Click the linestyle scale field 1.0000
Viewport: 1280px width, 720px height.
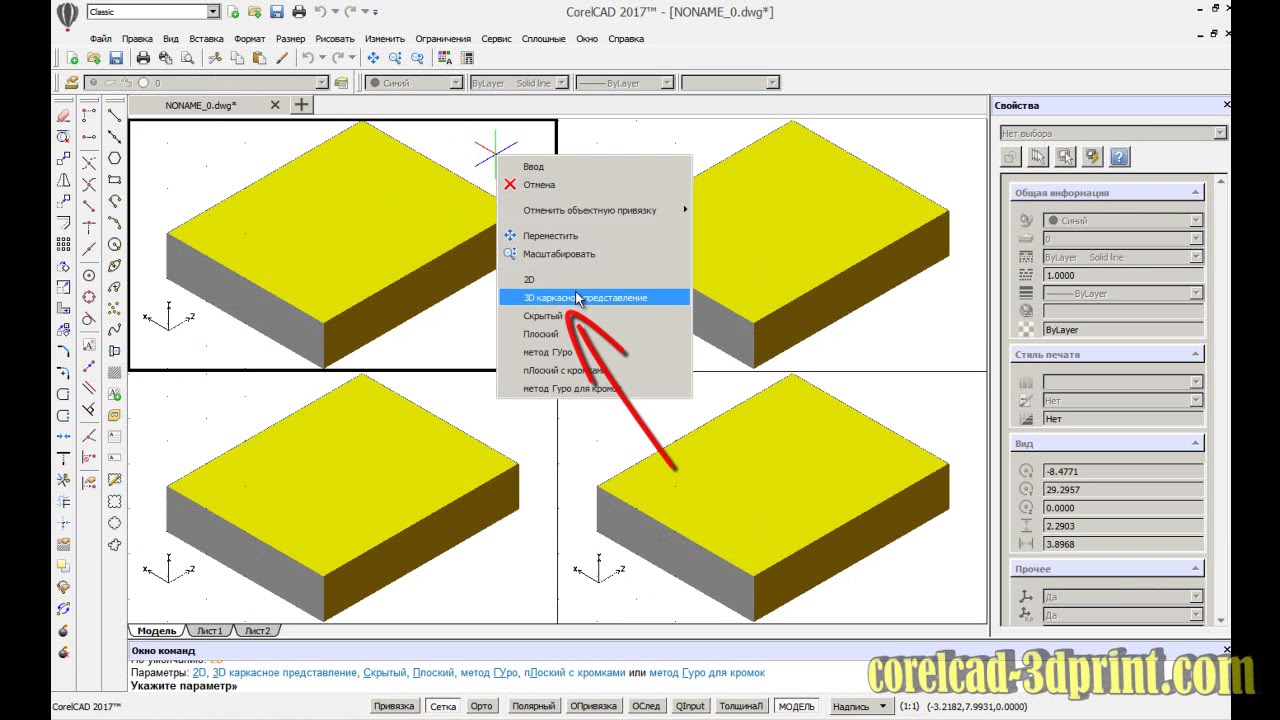coord(1122,275)
